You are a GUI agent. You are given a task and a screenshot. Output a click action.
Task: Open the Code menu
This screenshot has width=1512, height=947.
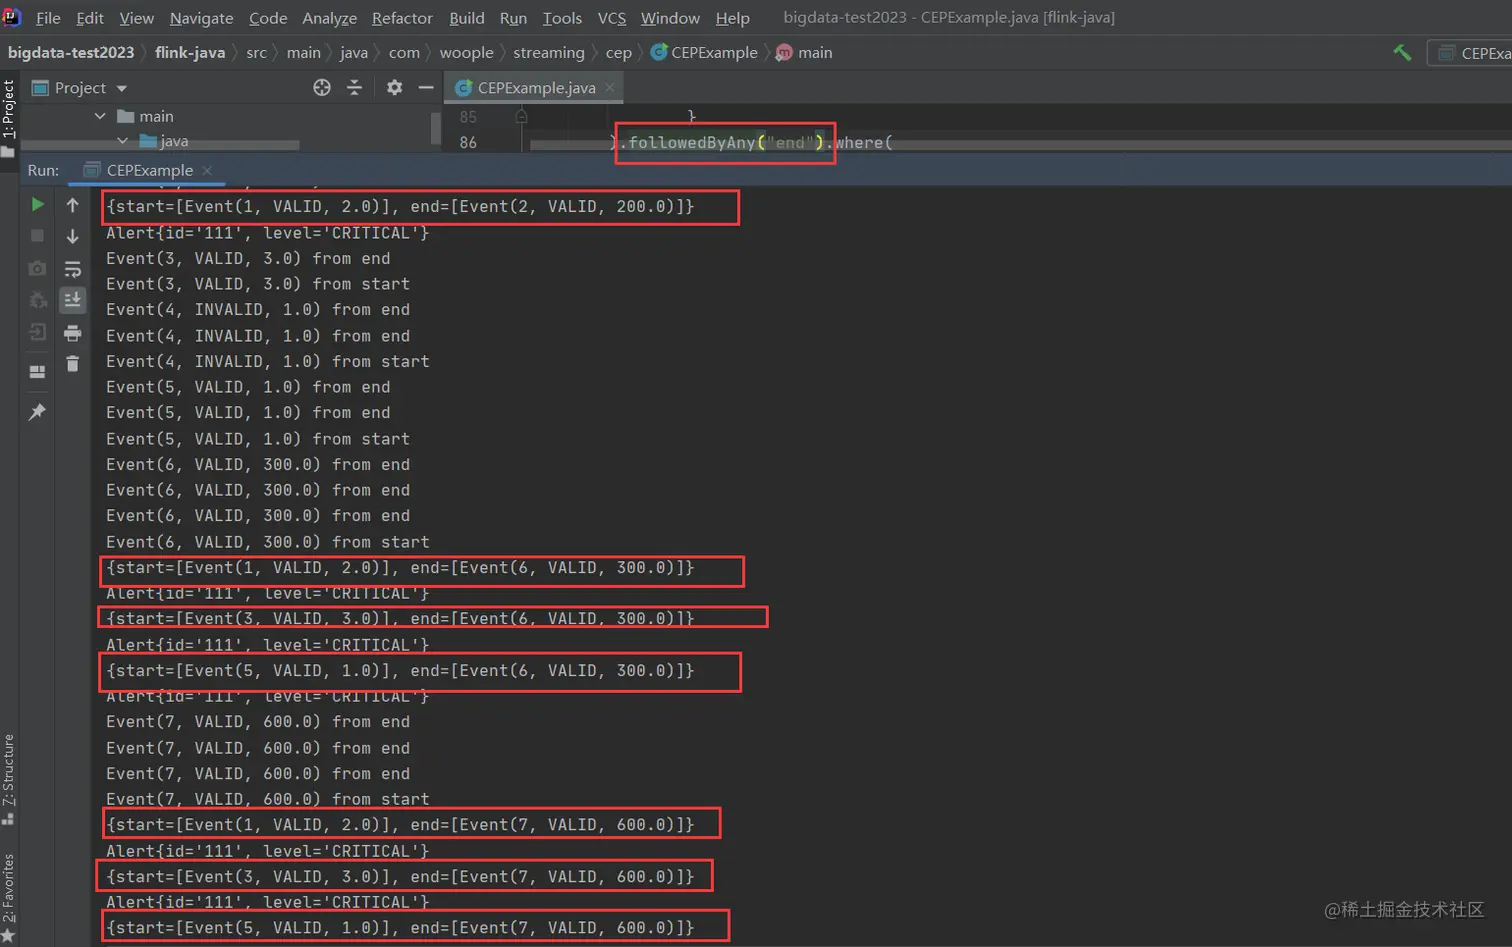268,18
